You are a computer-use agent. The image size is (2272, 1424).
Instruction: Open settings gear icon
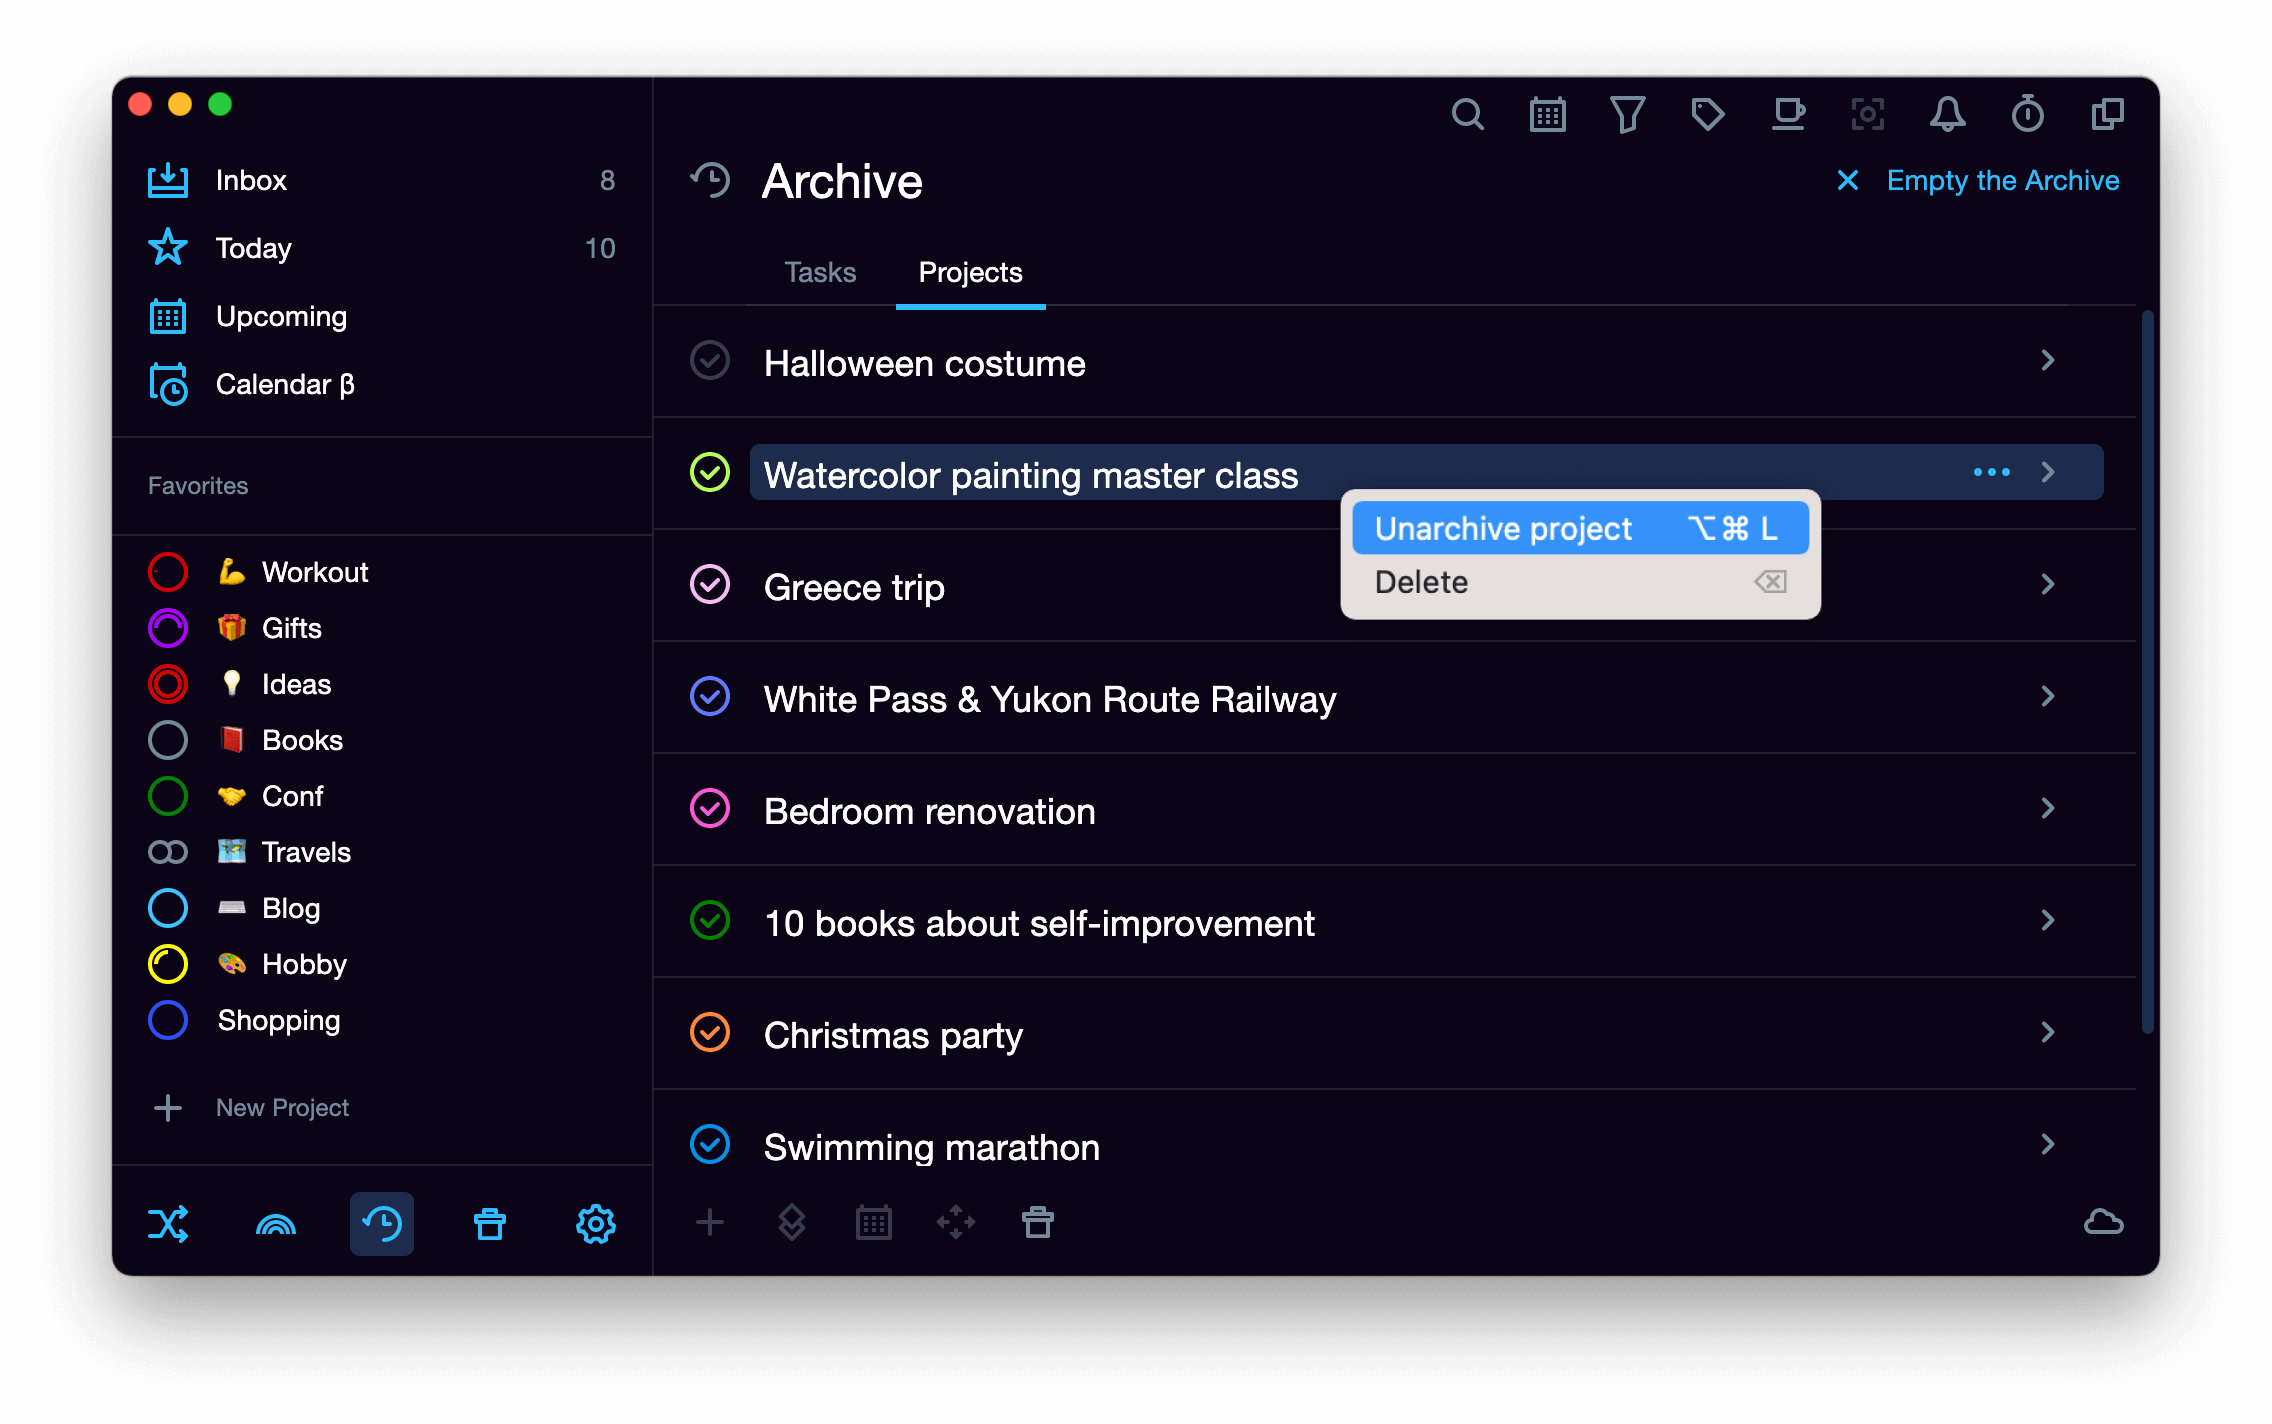tap(596, 1223)
